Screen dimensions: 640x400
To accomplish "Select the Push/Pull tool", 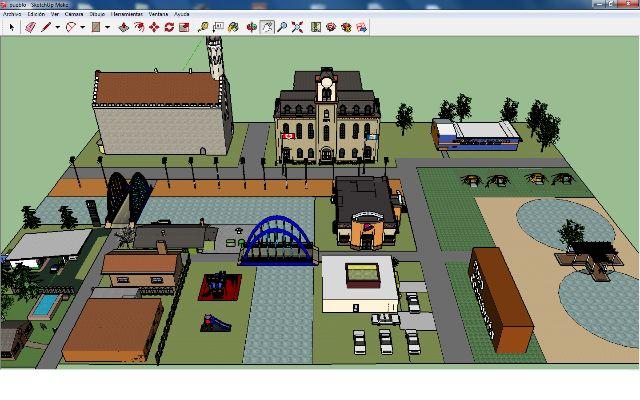I will coord(123,27).
